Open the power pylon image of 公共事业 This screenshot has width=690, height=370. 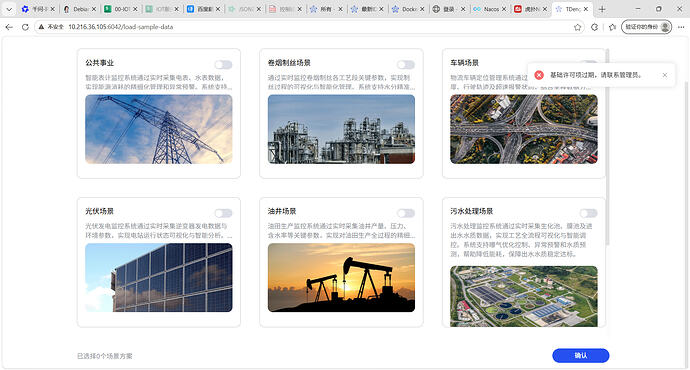click(x=159, y=129)
